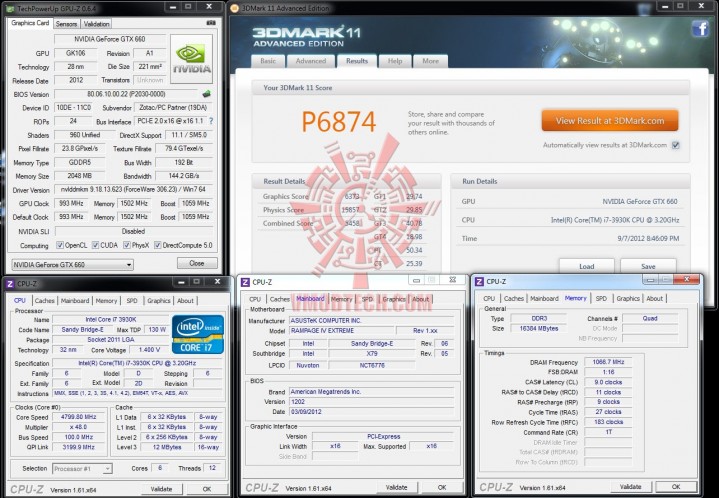Open the Help tab in 3DMark 11
The height and width of the screenshot is (498, 719).
(395, 61)
